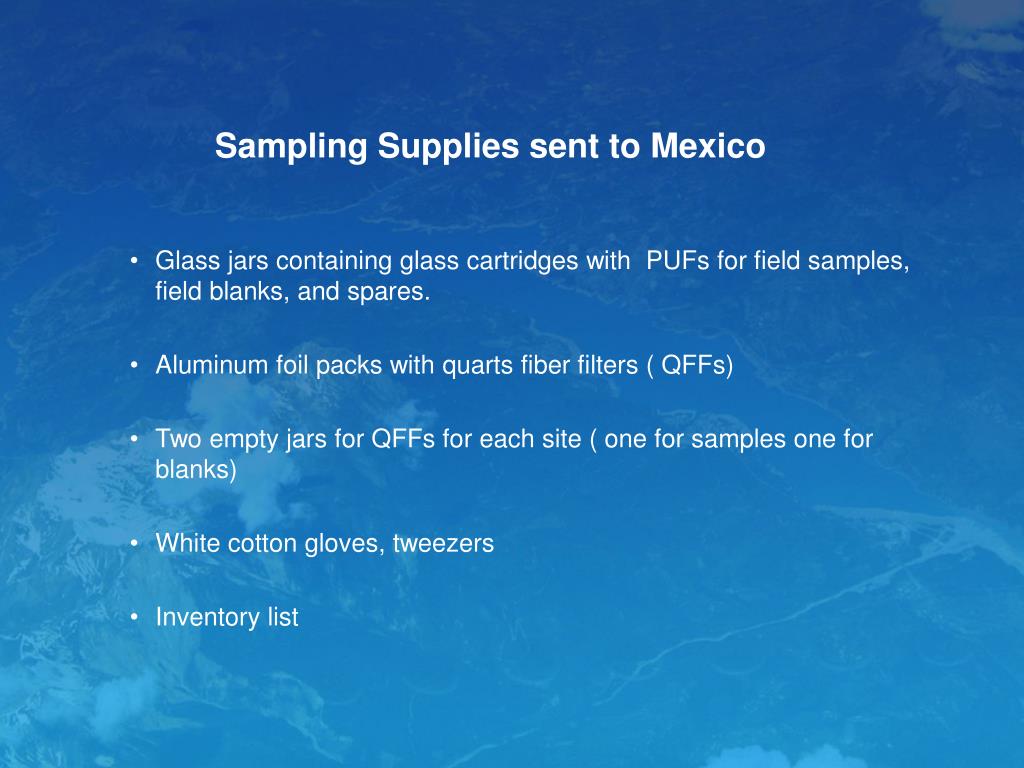The image size is (1024, 768).
Task: Click the bullet point before Two empty jars
Action: tap(134, 440)
